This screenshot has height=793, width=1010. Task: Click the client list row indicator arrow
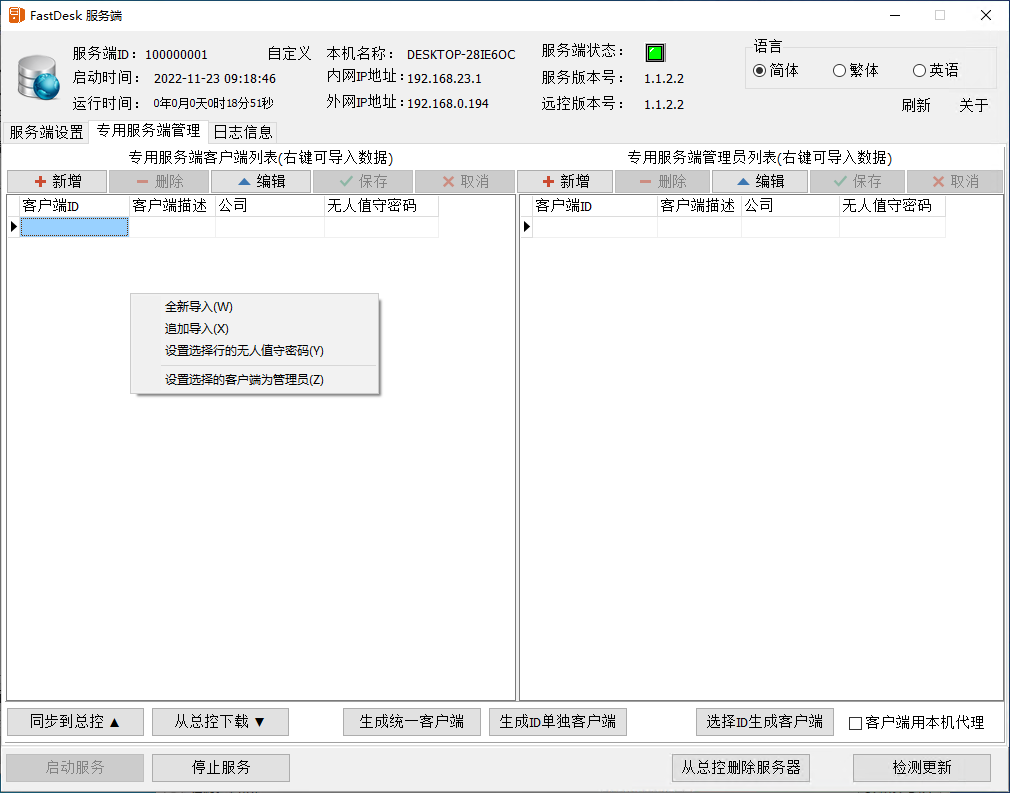[14, 227]
